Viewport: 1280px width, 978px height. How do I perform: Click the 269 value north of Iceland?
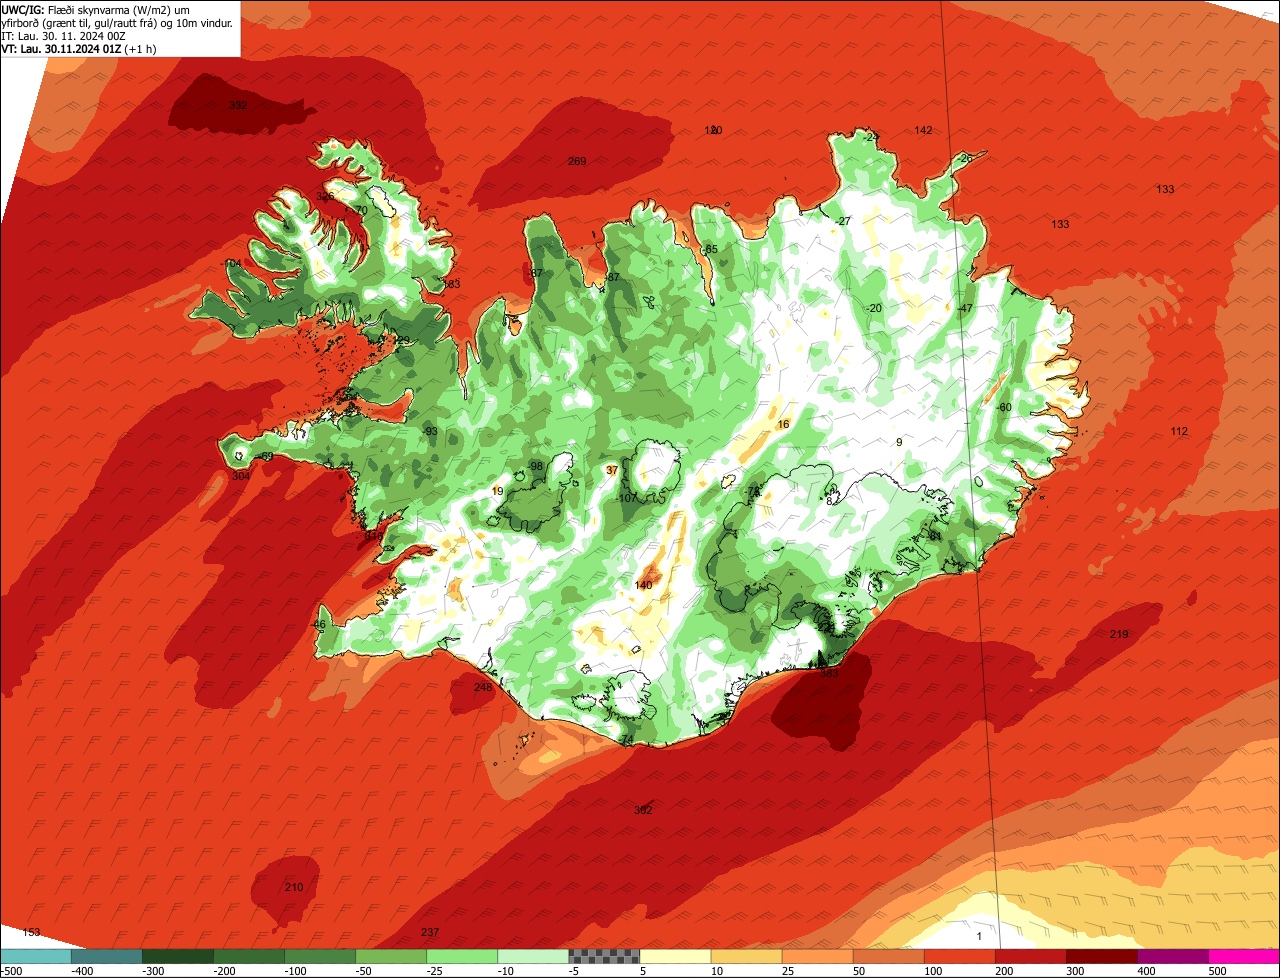tap(577, 162)
